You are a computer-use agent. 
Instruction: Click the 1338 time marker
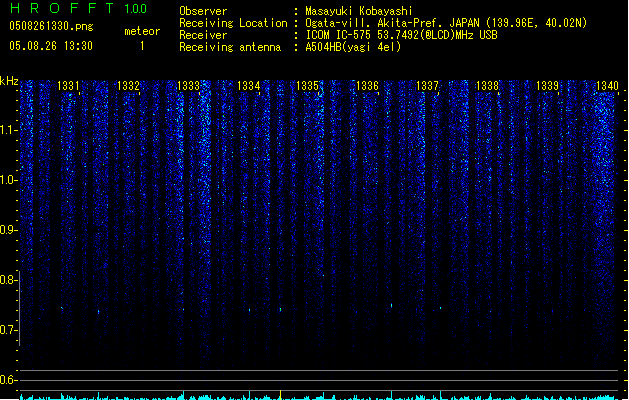487,85
